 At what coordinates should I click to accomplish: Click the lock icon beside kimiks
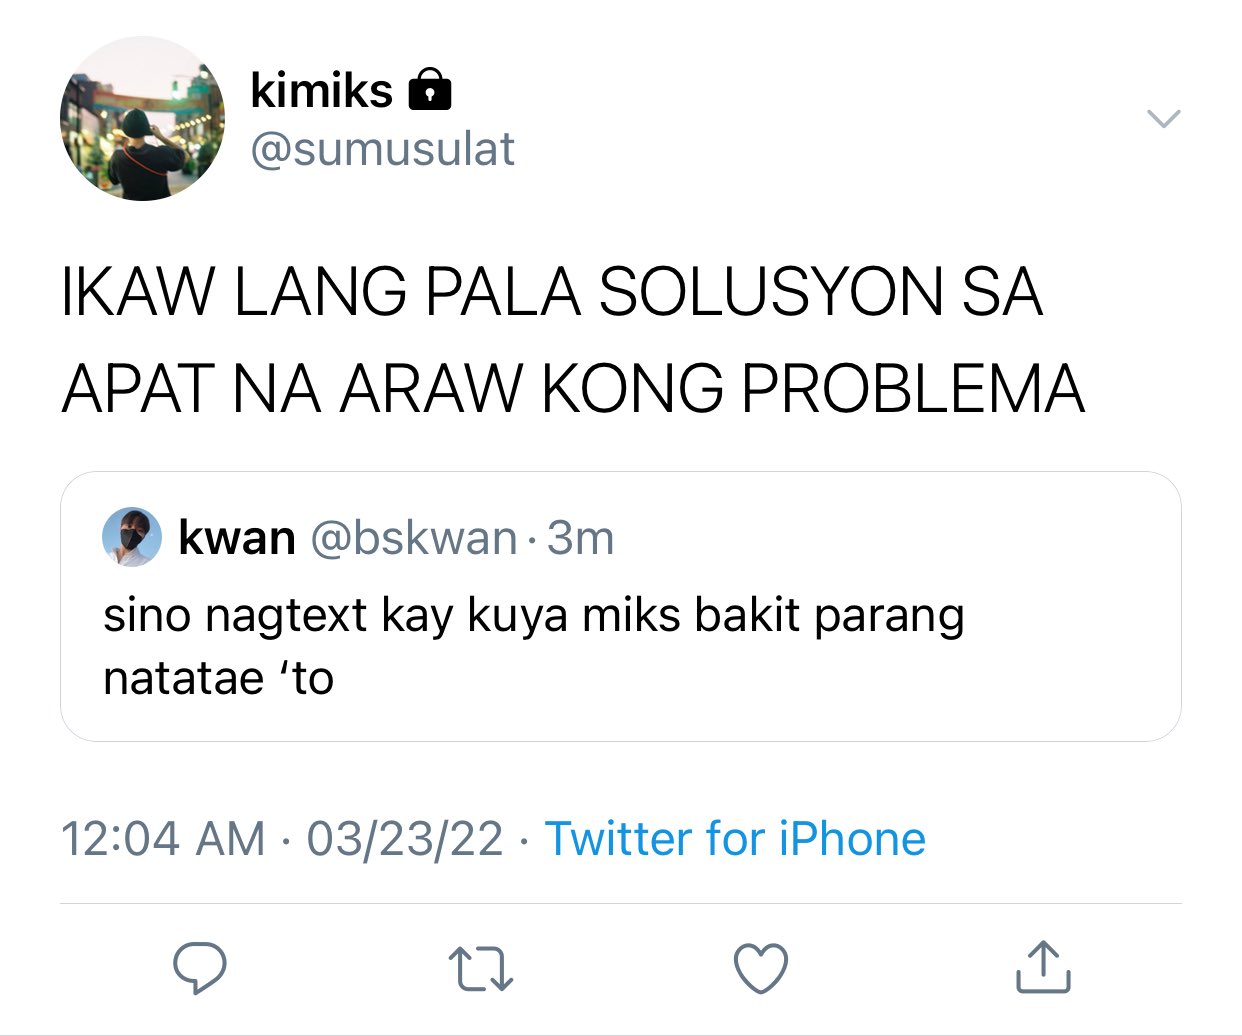click(430, 89)
